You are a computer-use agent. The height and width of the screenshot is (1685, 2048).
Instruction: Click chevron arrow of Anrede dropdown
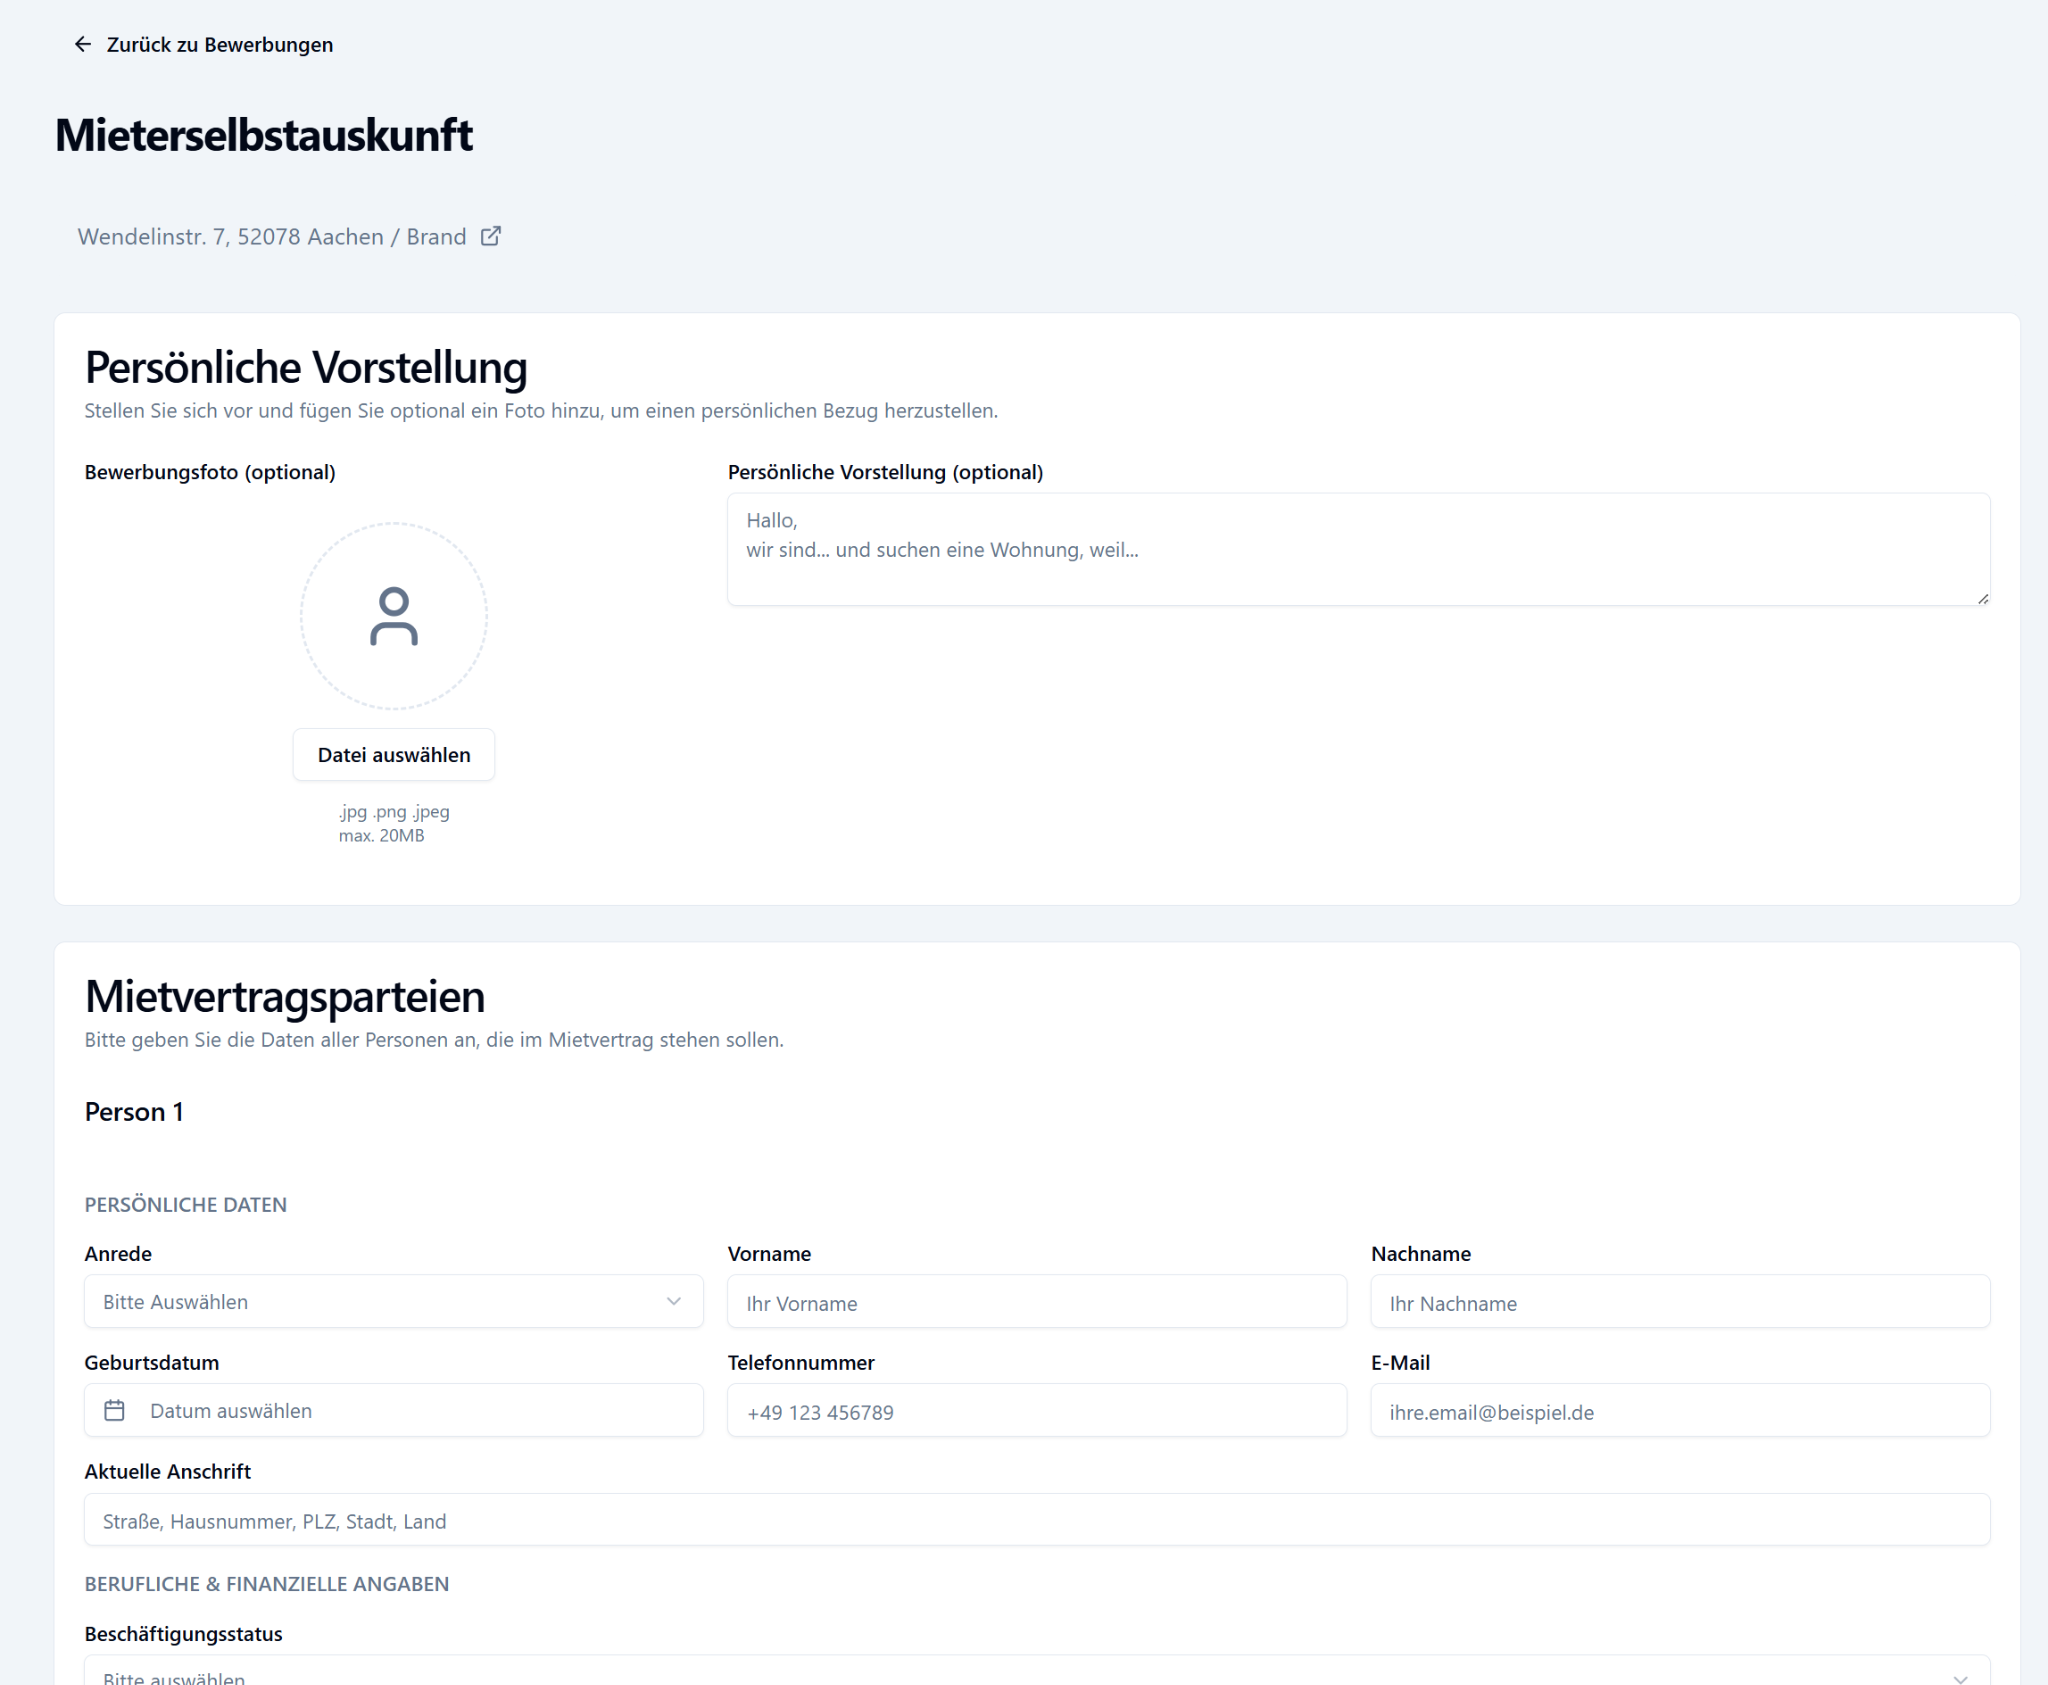pos(673,1302)
